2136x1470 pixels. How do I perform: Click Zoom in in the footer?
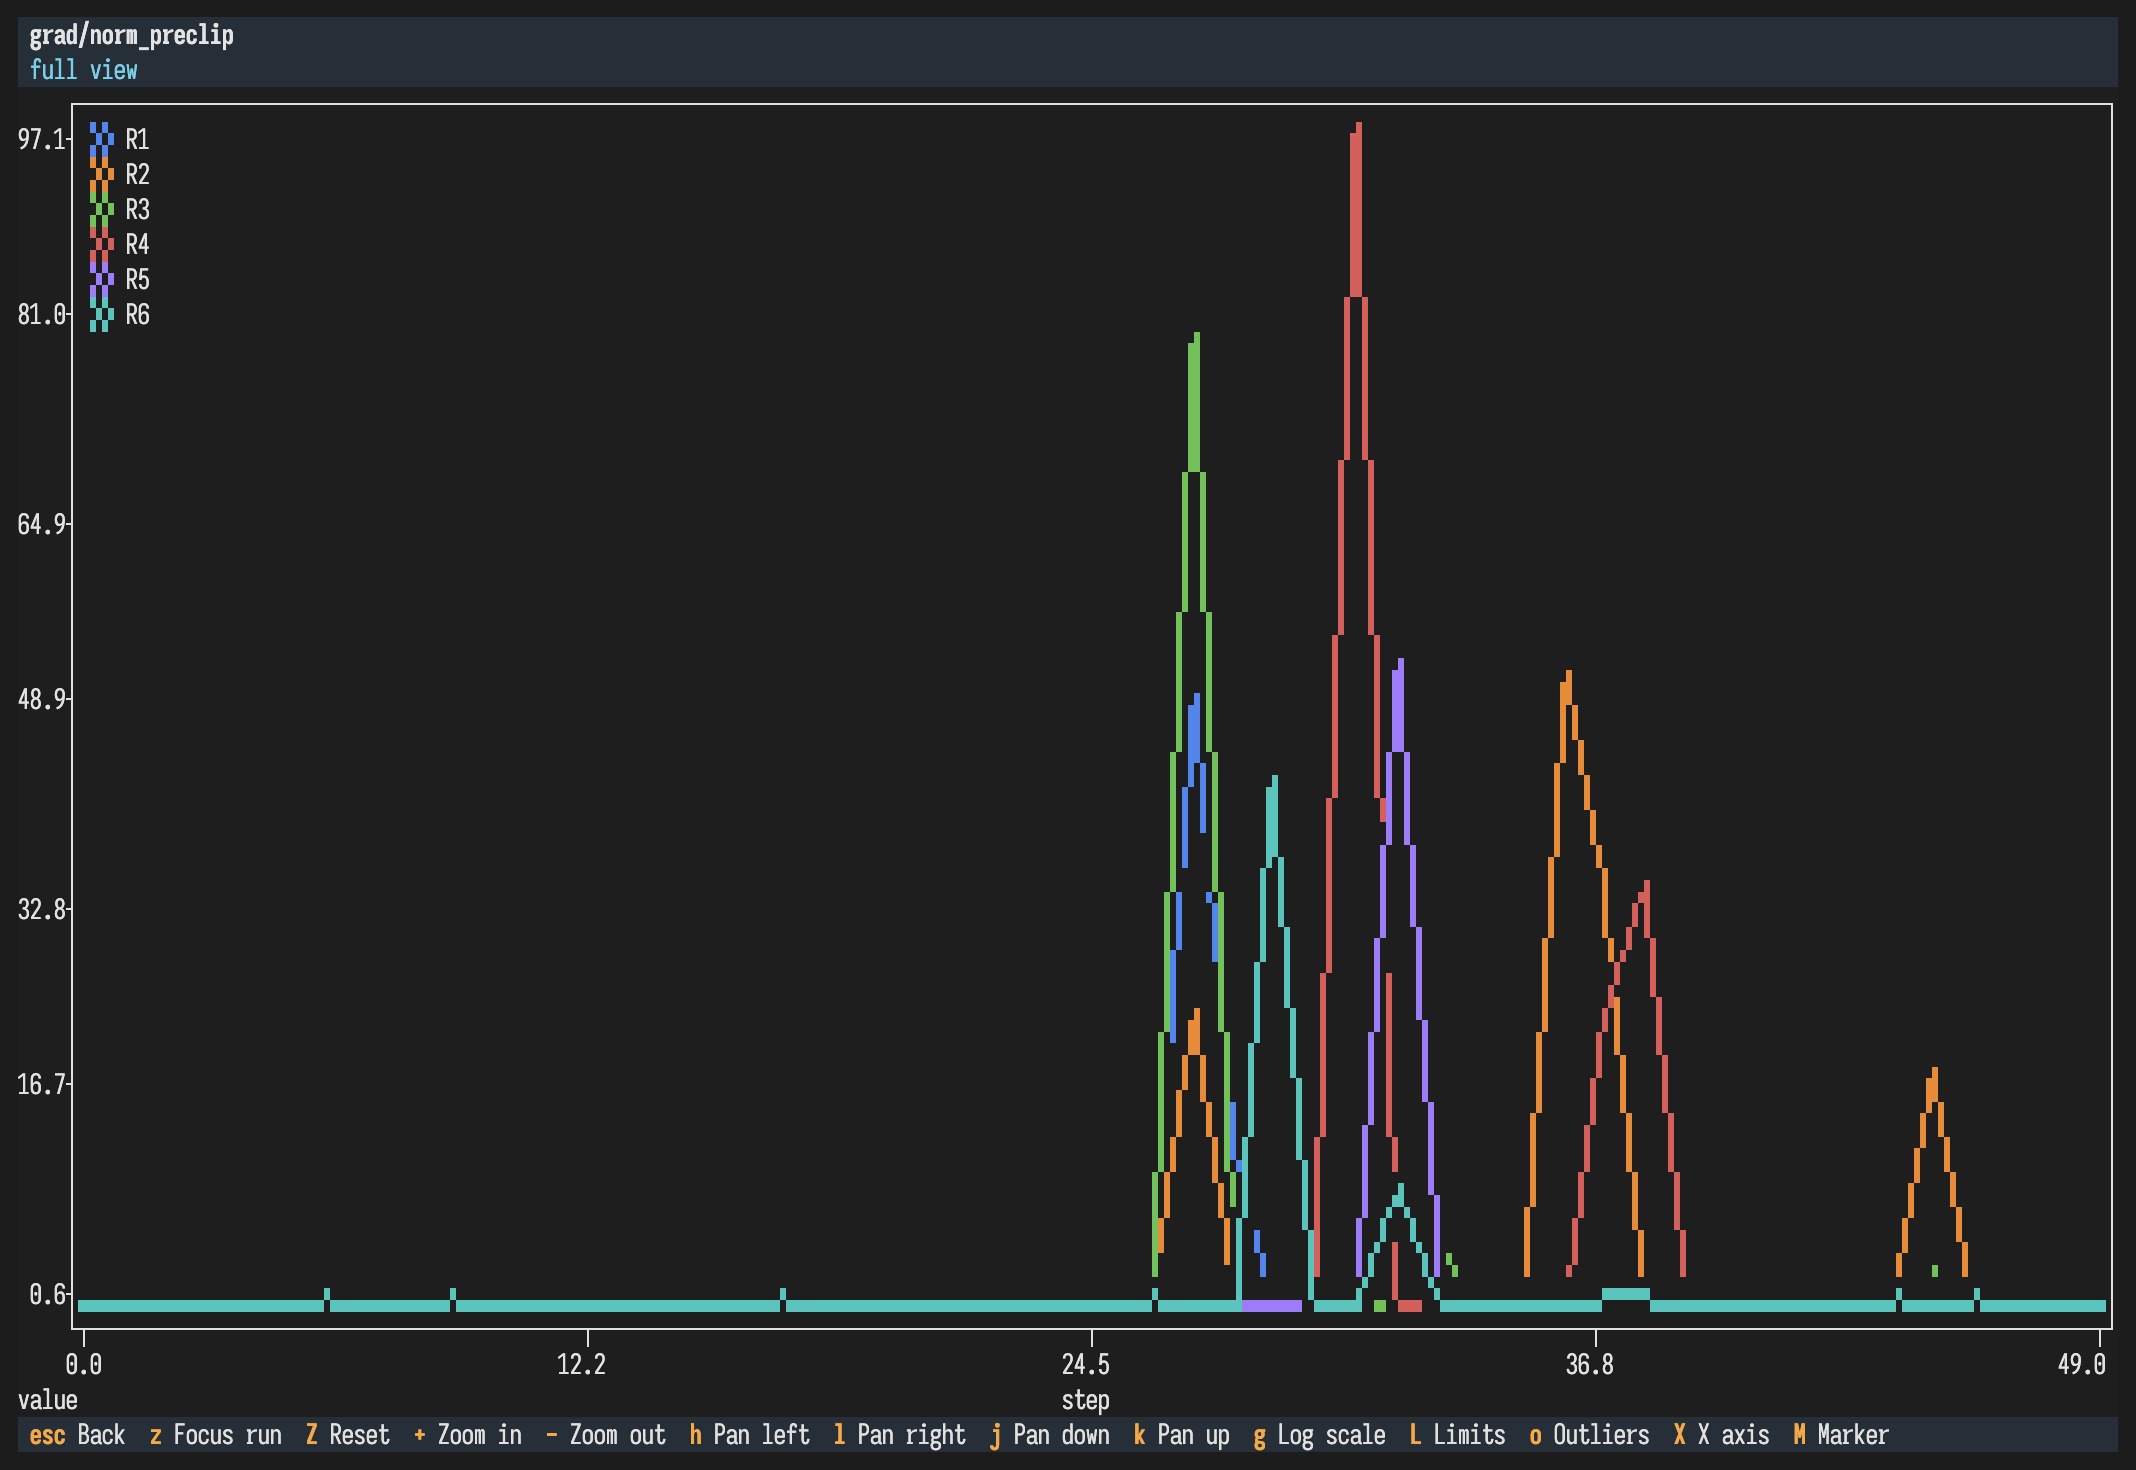(x=468, y=1435)
